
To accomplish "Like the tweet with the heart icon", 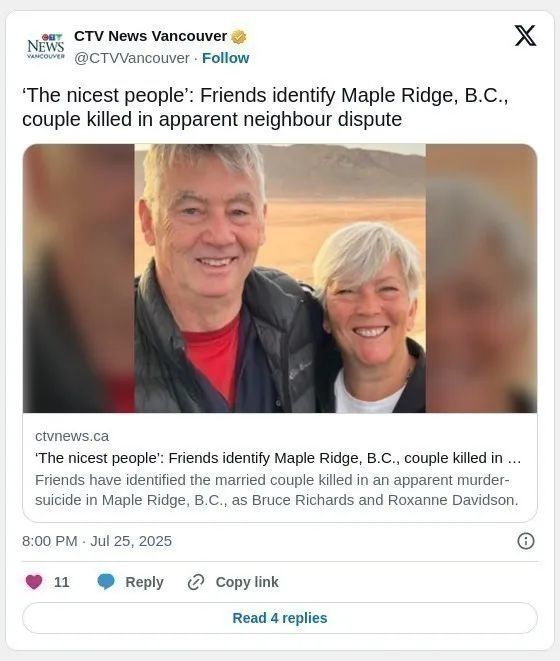I will [x=34, y=582].
